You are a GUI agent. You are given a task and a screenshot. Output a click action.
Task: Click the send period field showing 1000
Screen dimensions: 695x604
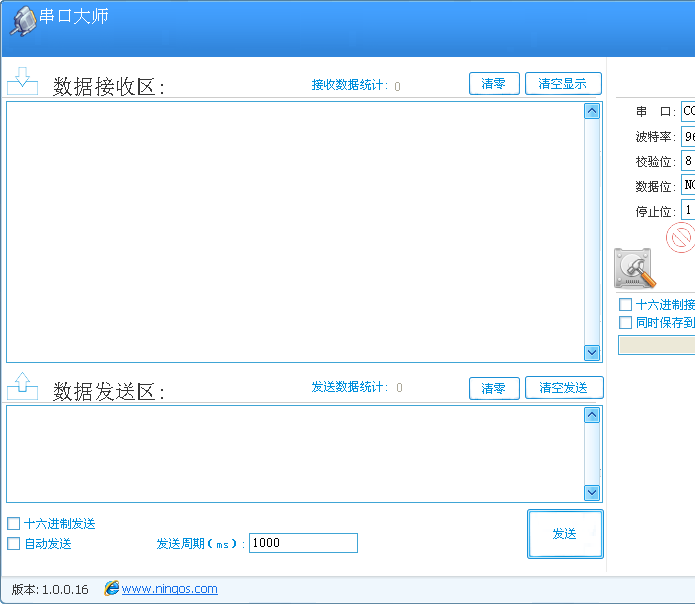point(303,543)
